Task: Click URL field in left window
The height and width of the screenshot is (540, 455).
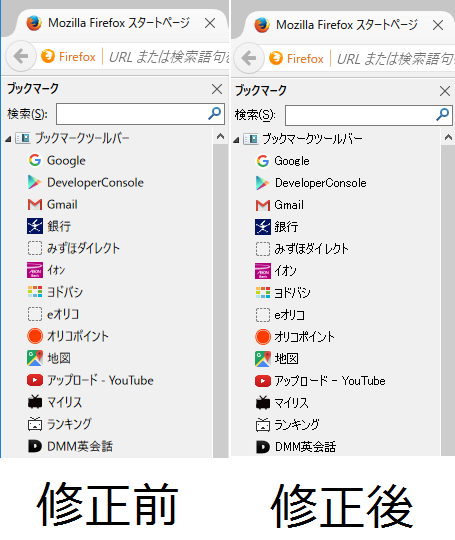Action: (x=169, y=57)
